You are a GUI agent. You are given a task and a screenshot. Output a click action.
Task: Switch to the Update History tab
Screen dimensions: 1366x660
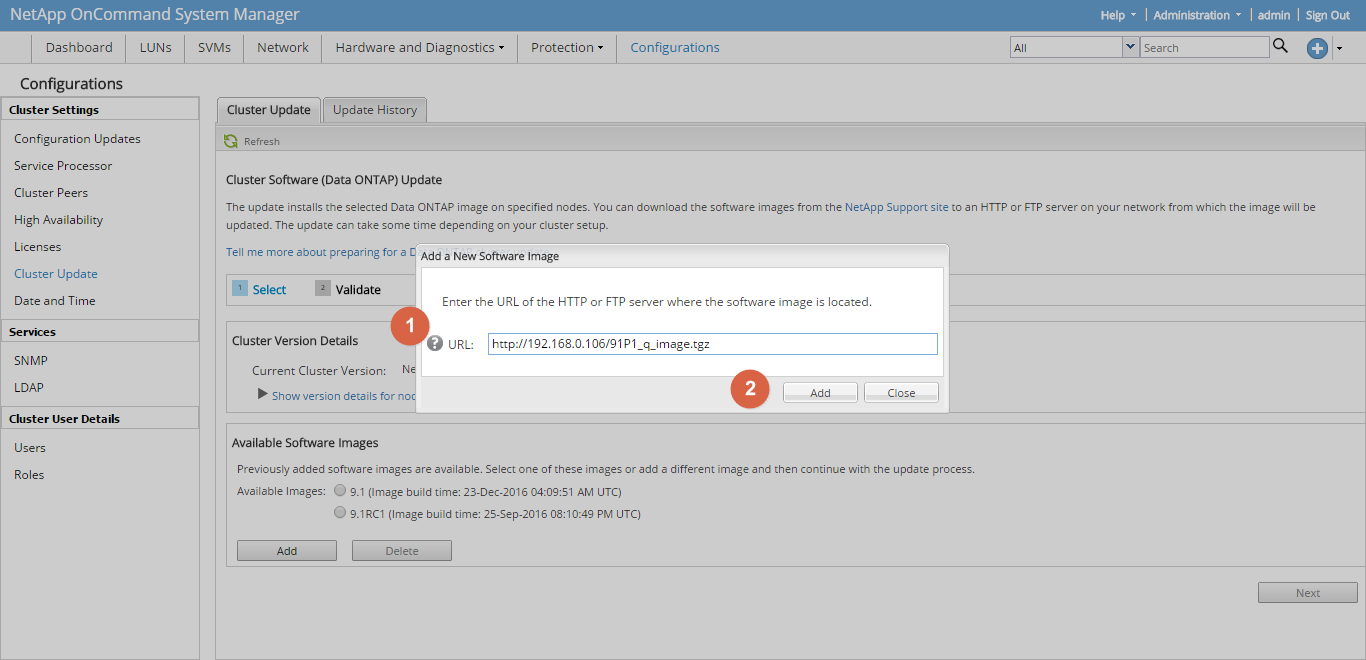pos(375,110)
